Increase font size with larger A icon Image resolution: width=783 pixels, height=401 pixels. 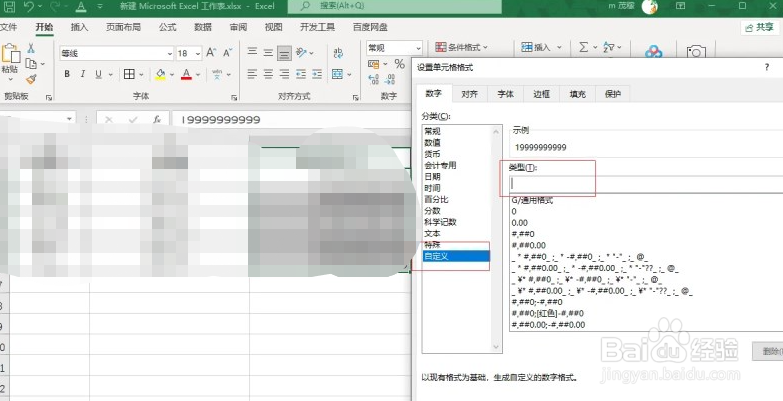click(x=211, y=52)
